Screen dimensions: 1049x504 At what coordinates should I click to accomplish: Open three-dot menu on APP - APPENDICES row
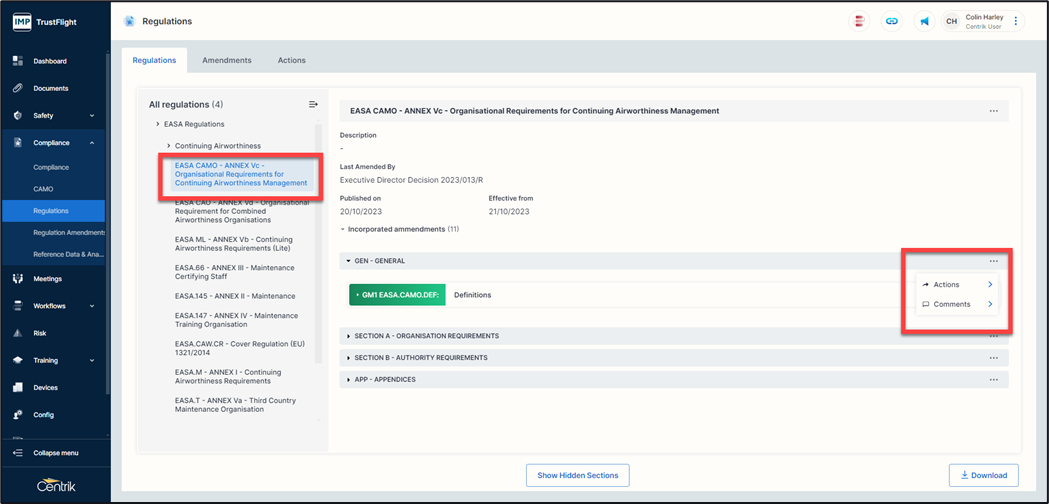coord(993,380)
